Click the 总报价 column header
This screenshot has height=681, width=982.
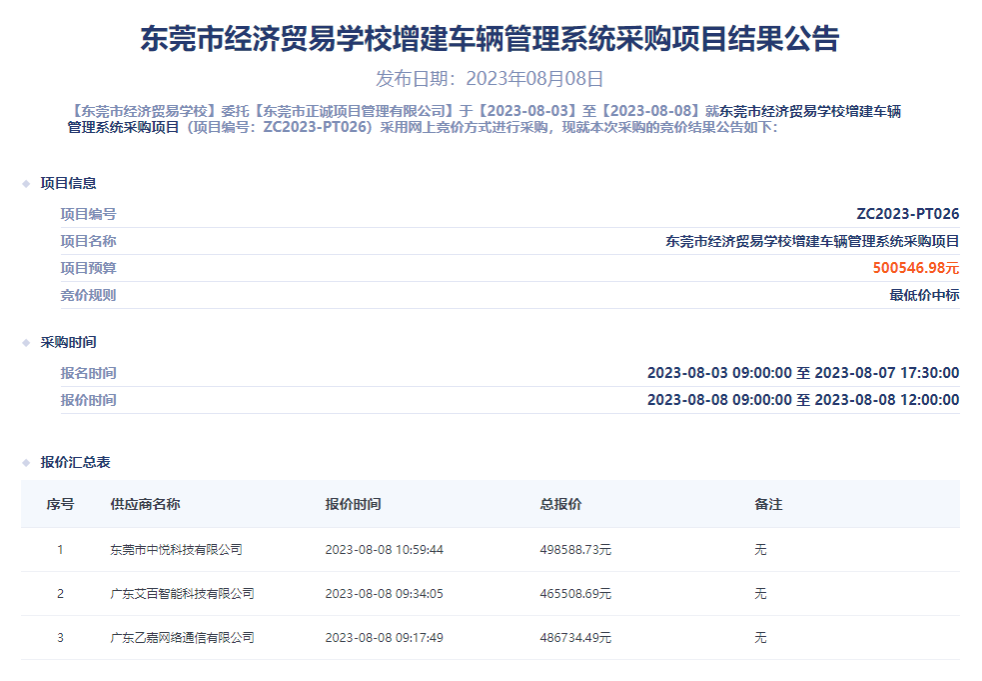pyautogui.click(x=561, y=504)
